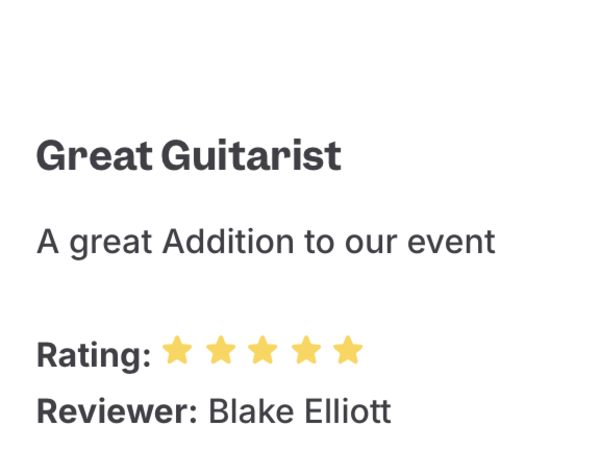Click the word Great in the heading
Viewport: 600px width, 450px height.
click(x=94, y=155)
